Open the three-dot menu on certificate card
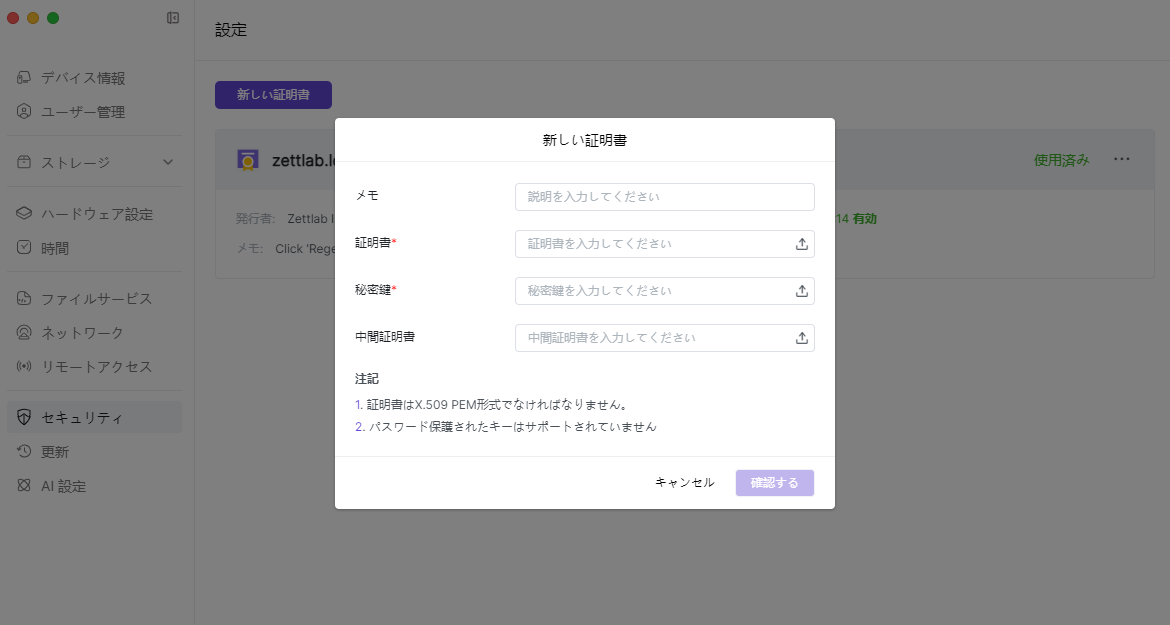This screenshot has width=1170, height=625. coord(1122,159)
